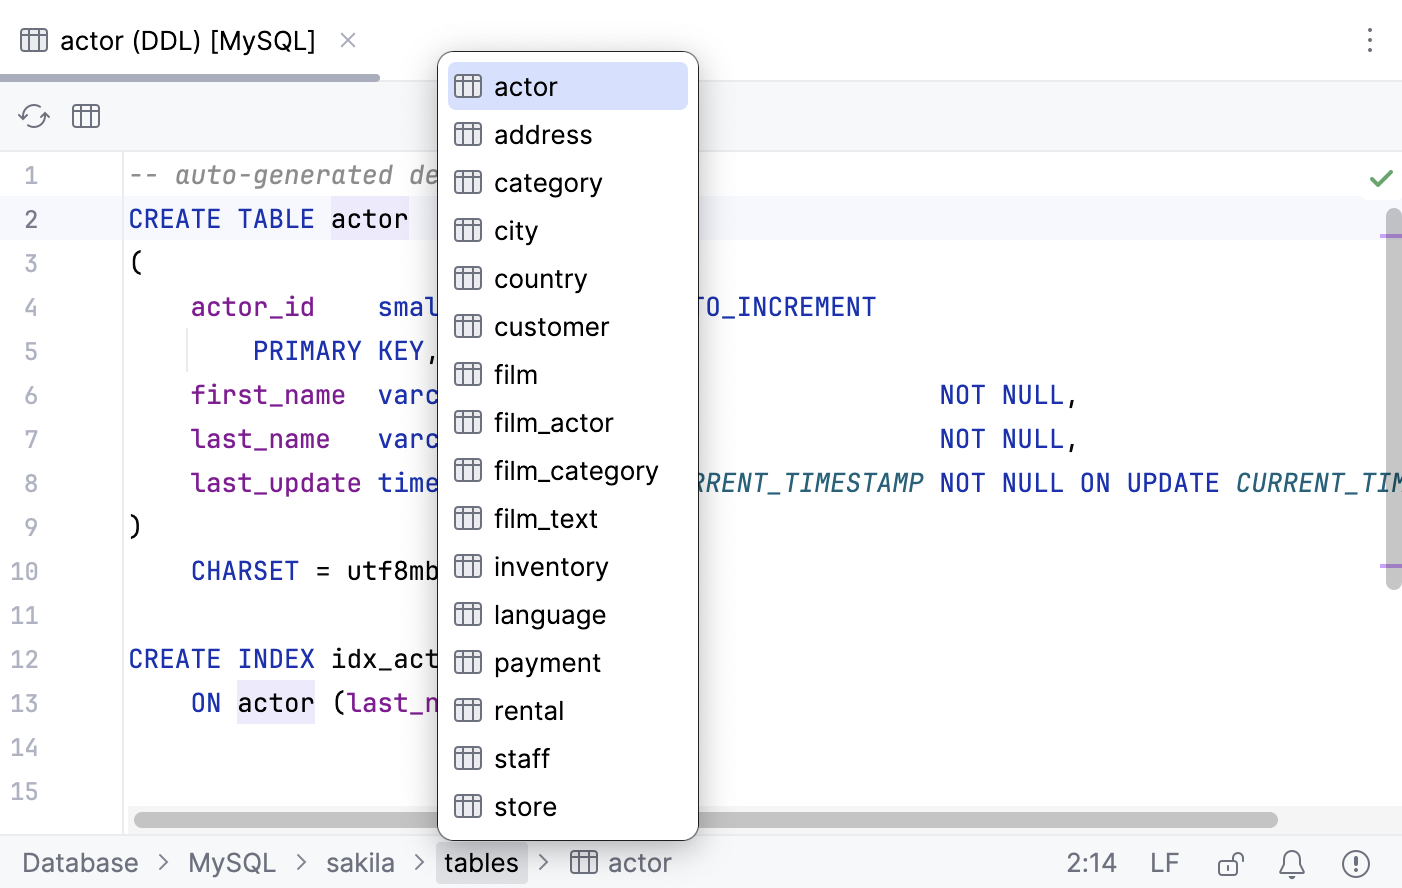
Task: Click the table icon in the editor tab label
Action: (x=33, y=40)
